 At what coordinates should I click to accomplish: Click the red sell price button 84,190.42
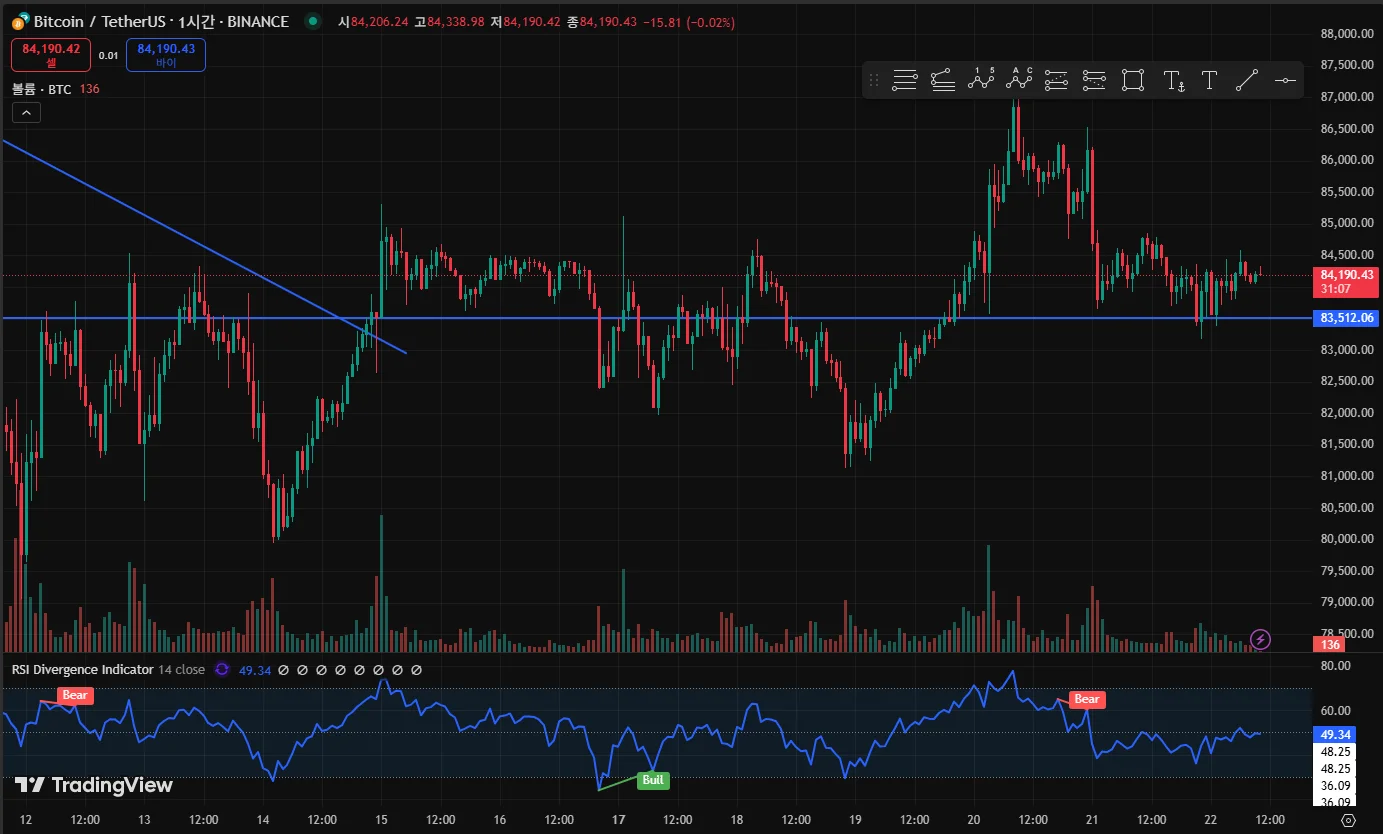(51, 55)
